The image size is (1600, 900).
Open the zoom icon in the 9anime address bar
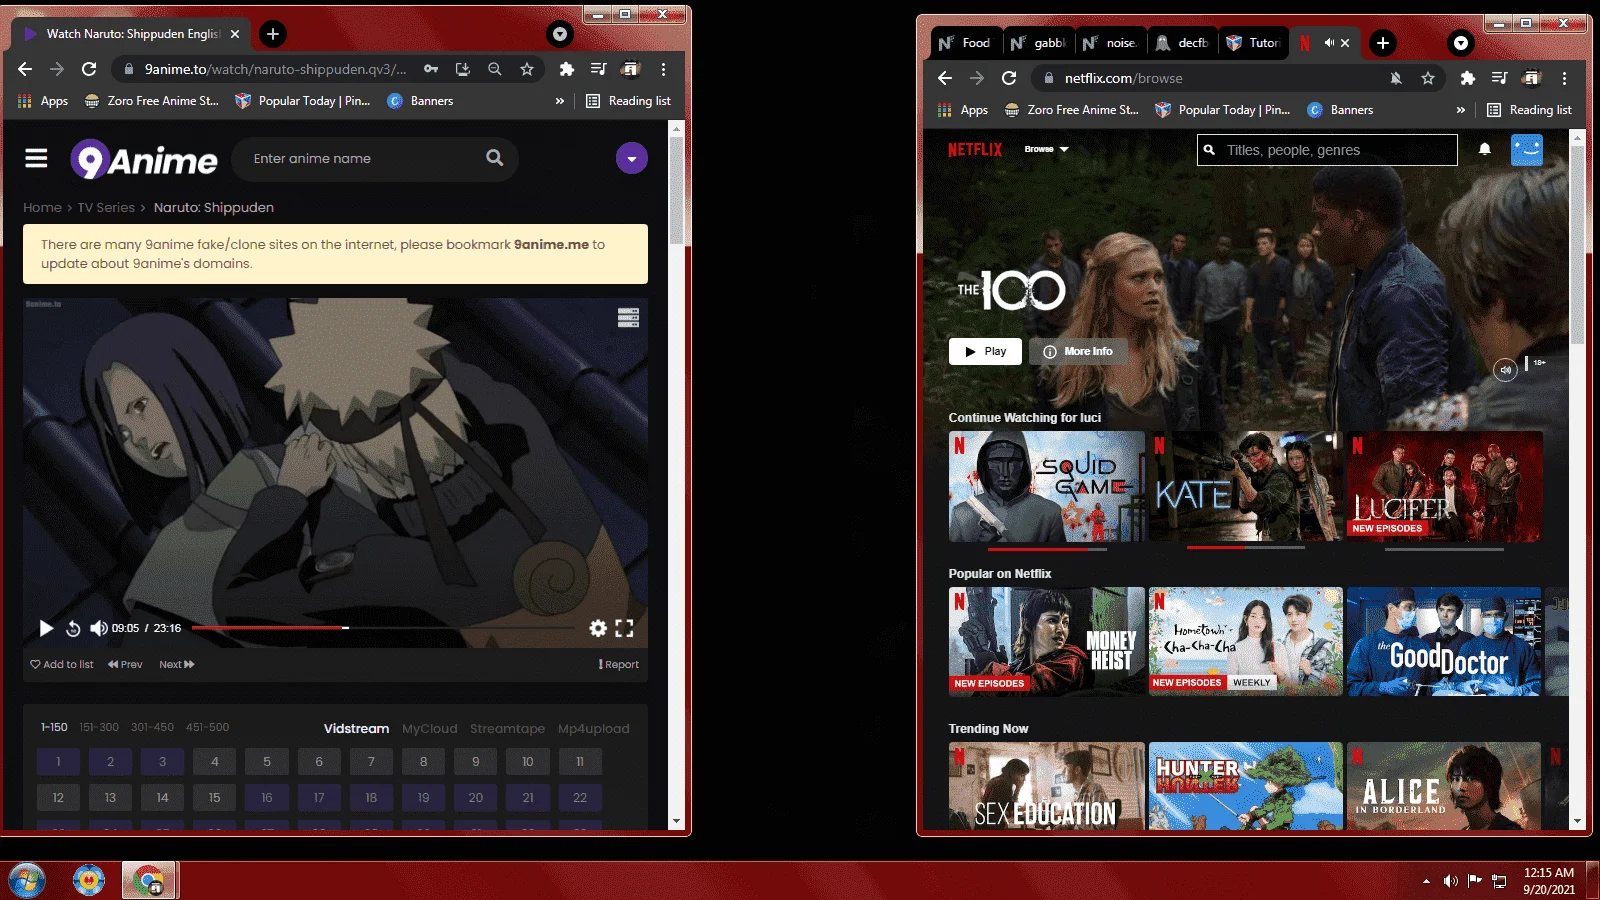pyautogui.click(x=494, y=69)
